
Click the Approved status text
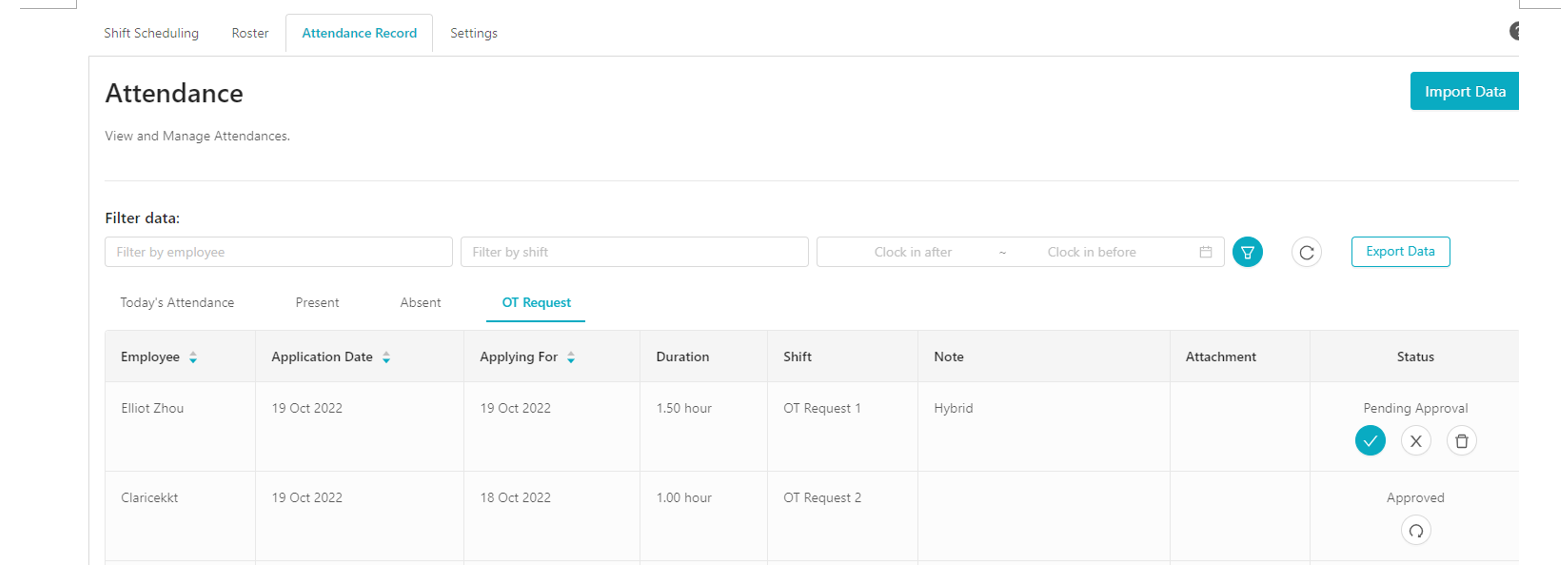(1416, 497)
